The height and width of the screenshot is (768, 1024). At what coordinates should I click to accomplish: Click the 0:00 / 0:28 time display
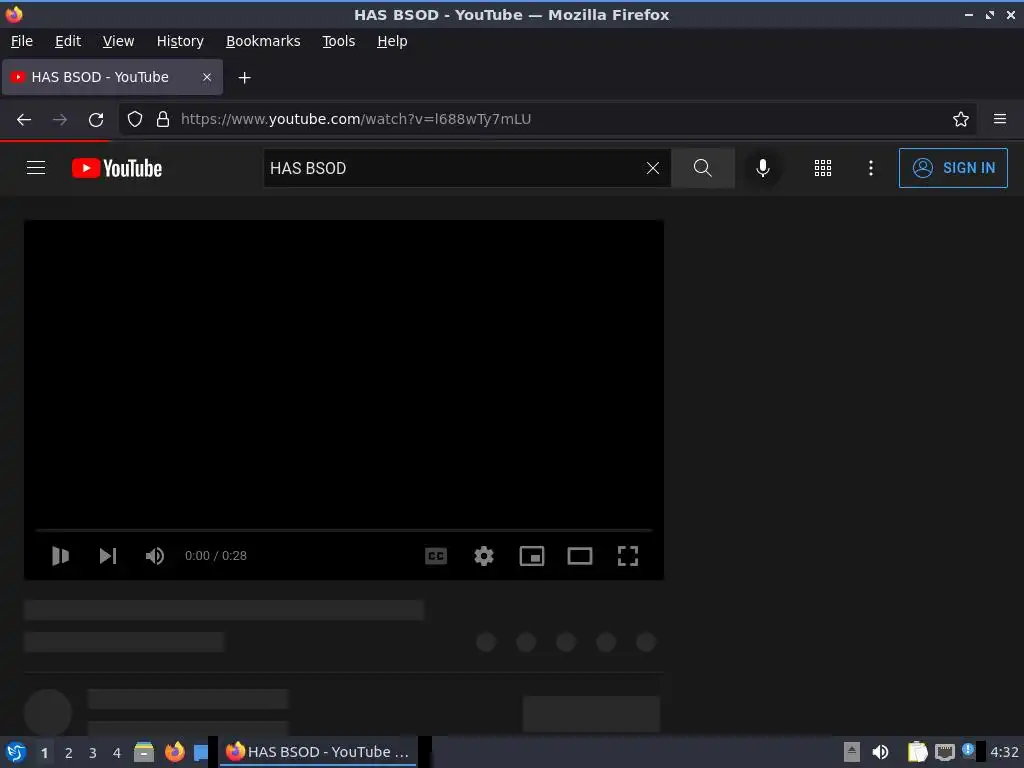(216, 556)
